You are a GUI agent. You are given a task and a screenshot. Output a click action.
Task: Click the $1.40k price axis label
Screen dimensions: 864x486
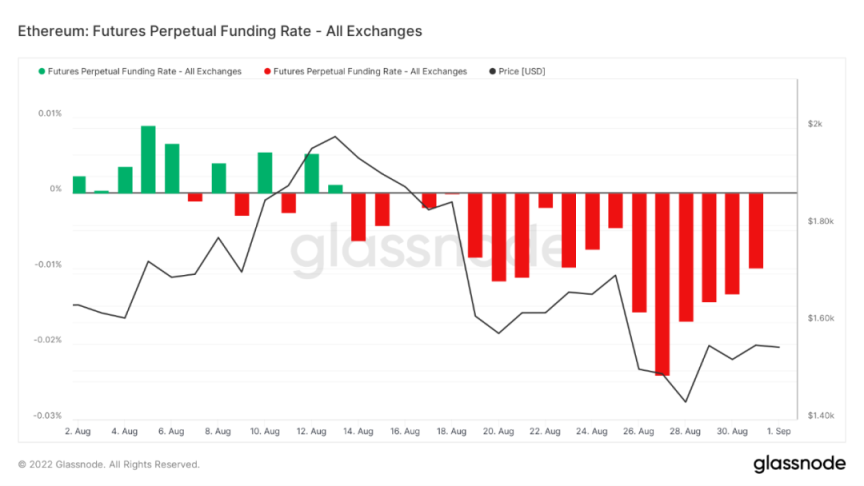[820, 415]
